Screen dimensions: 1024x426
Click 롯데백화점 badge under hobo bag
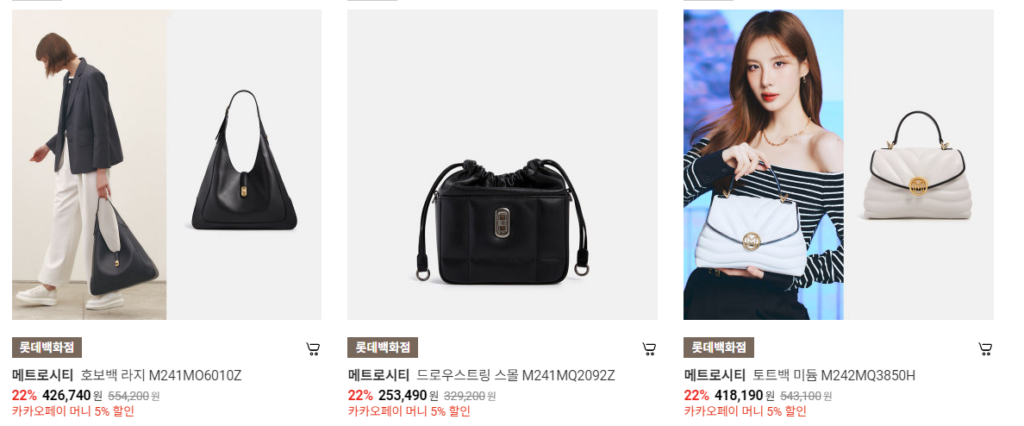point(47,348)
